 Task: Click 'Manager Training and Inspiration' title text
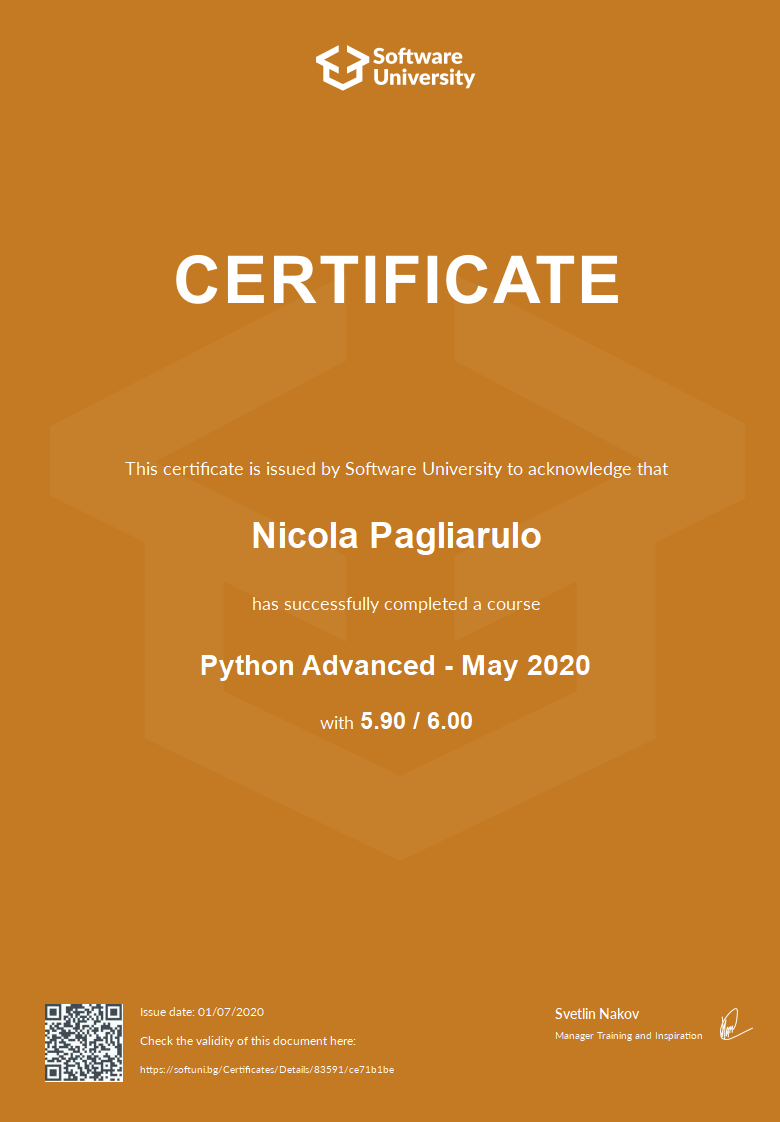[x=628, y=1036]
